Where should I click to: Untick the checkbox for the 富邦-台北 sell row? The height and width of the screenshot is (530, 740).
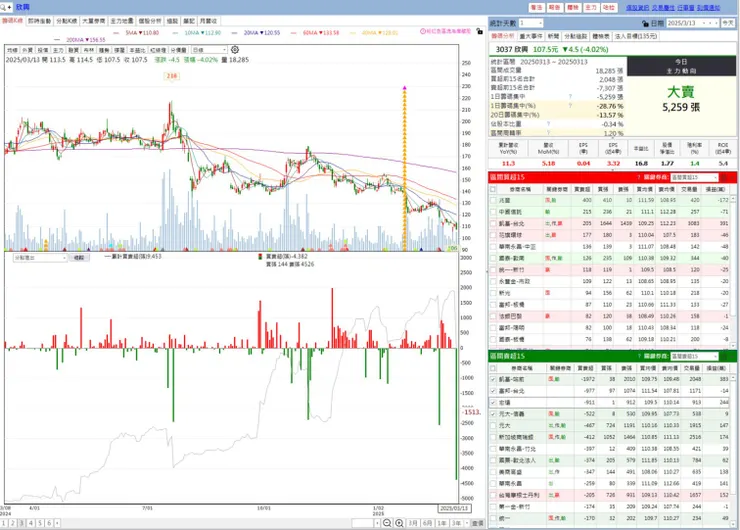click(493, 391)
